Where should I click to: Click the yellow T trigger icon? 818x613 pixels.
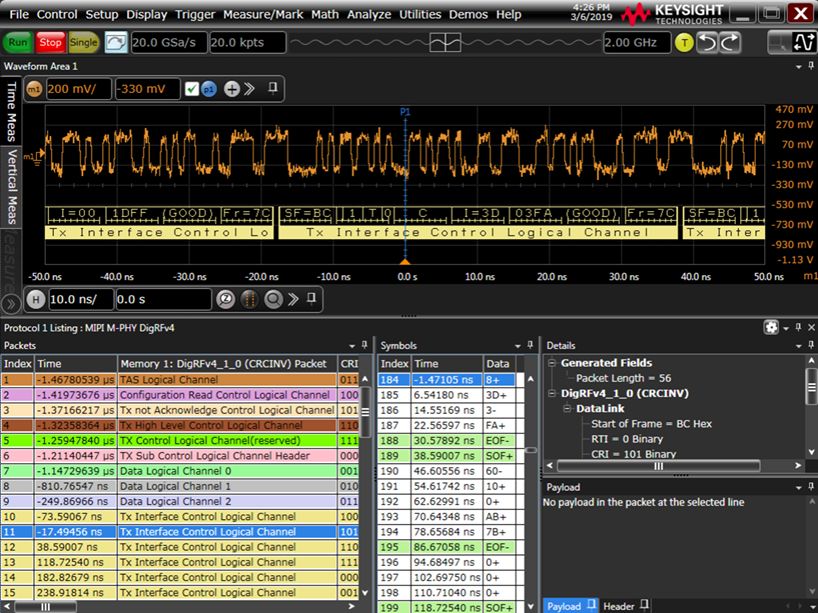[x=684, y=43]
